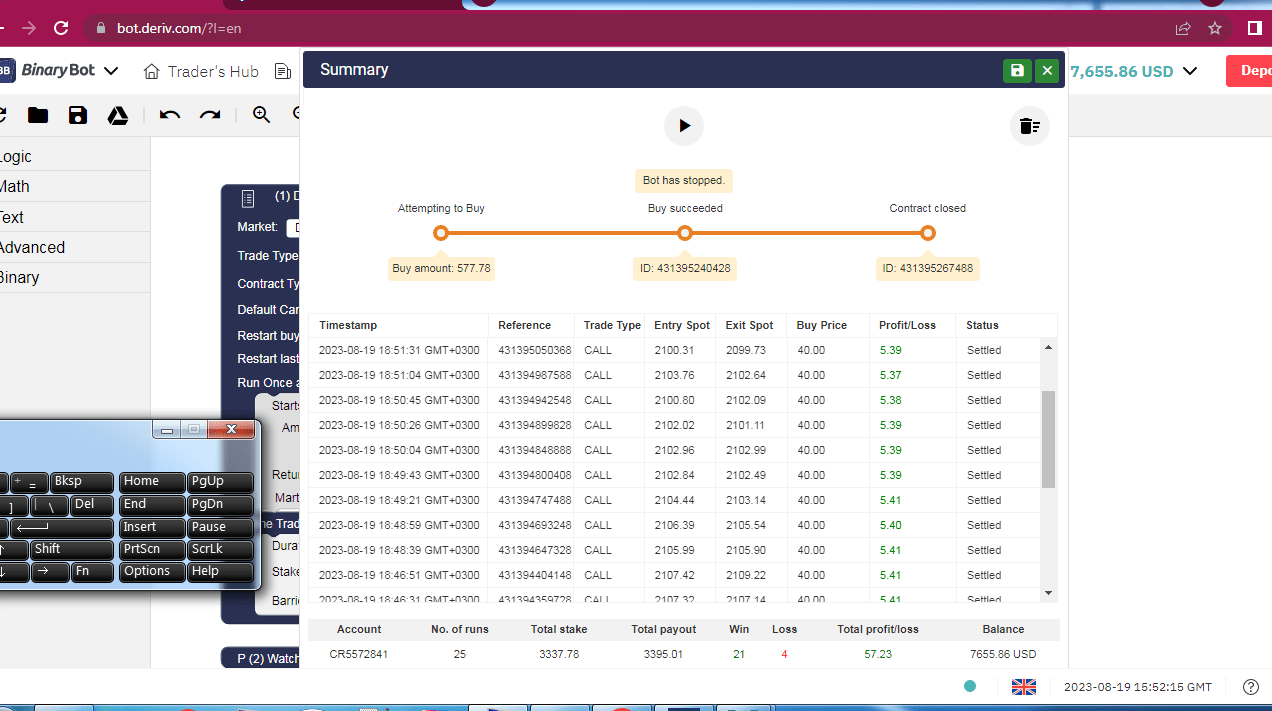Image resolution: width=1272 pixels, height=711 pixels.
Task: Close the Summary panel
Action: (1047, 70)
